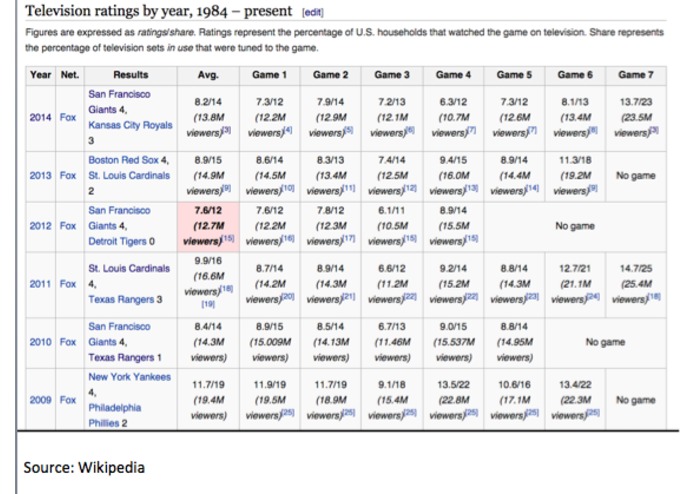Click the Net. column header
The image size is (695, 494).
pyautogui.click(x=70, y=75)
